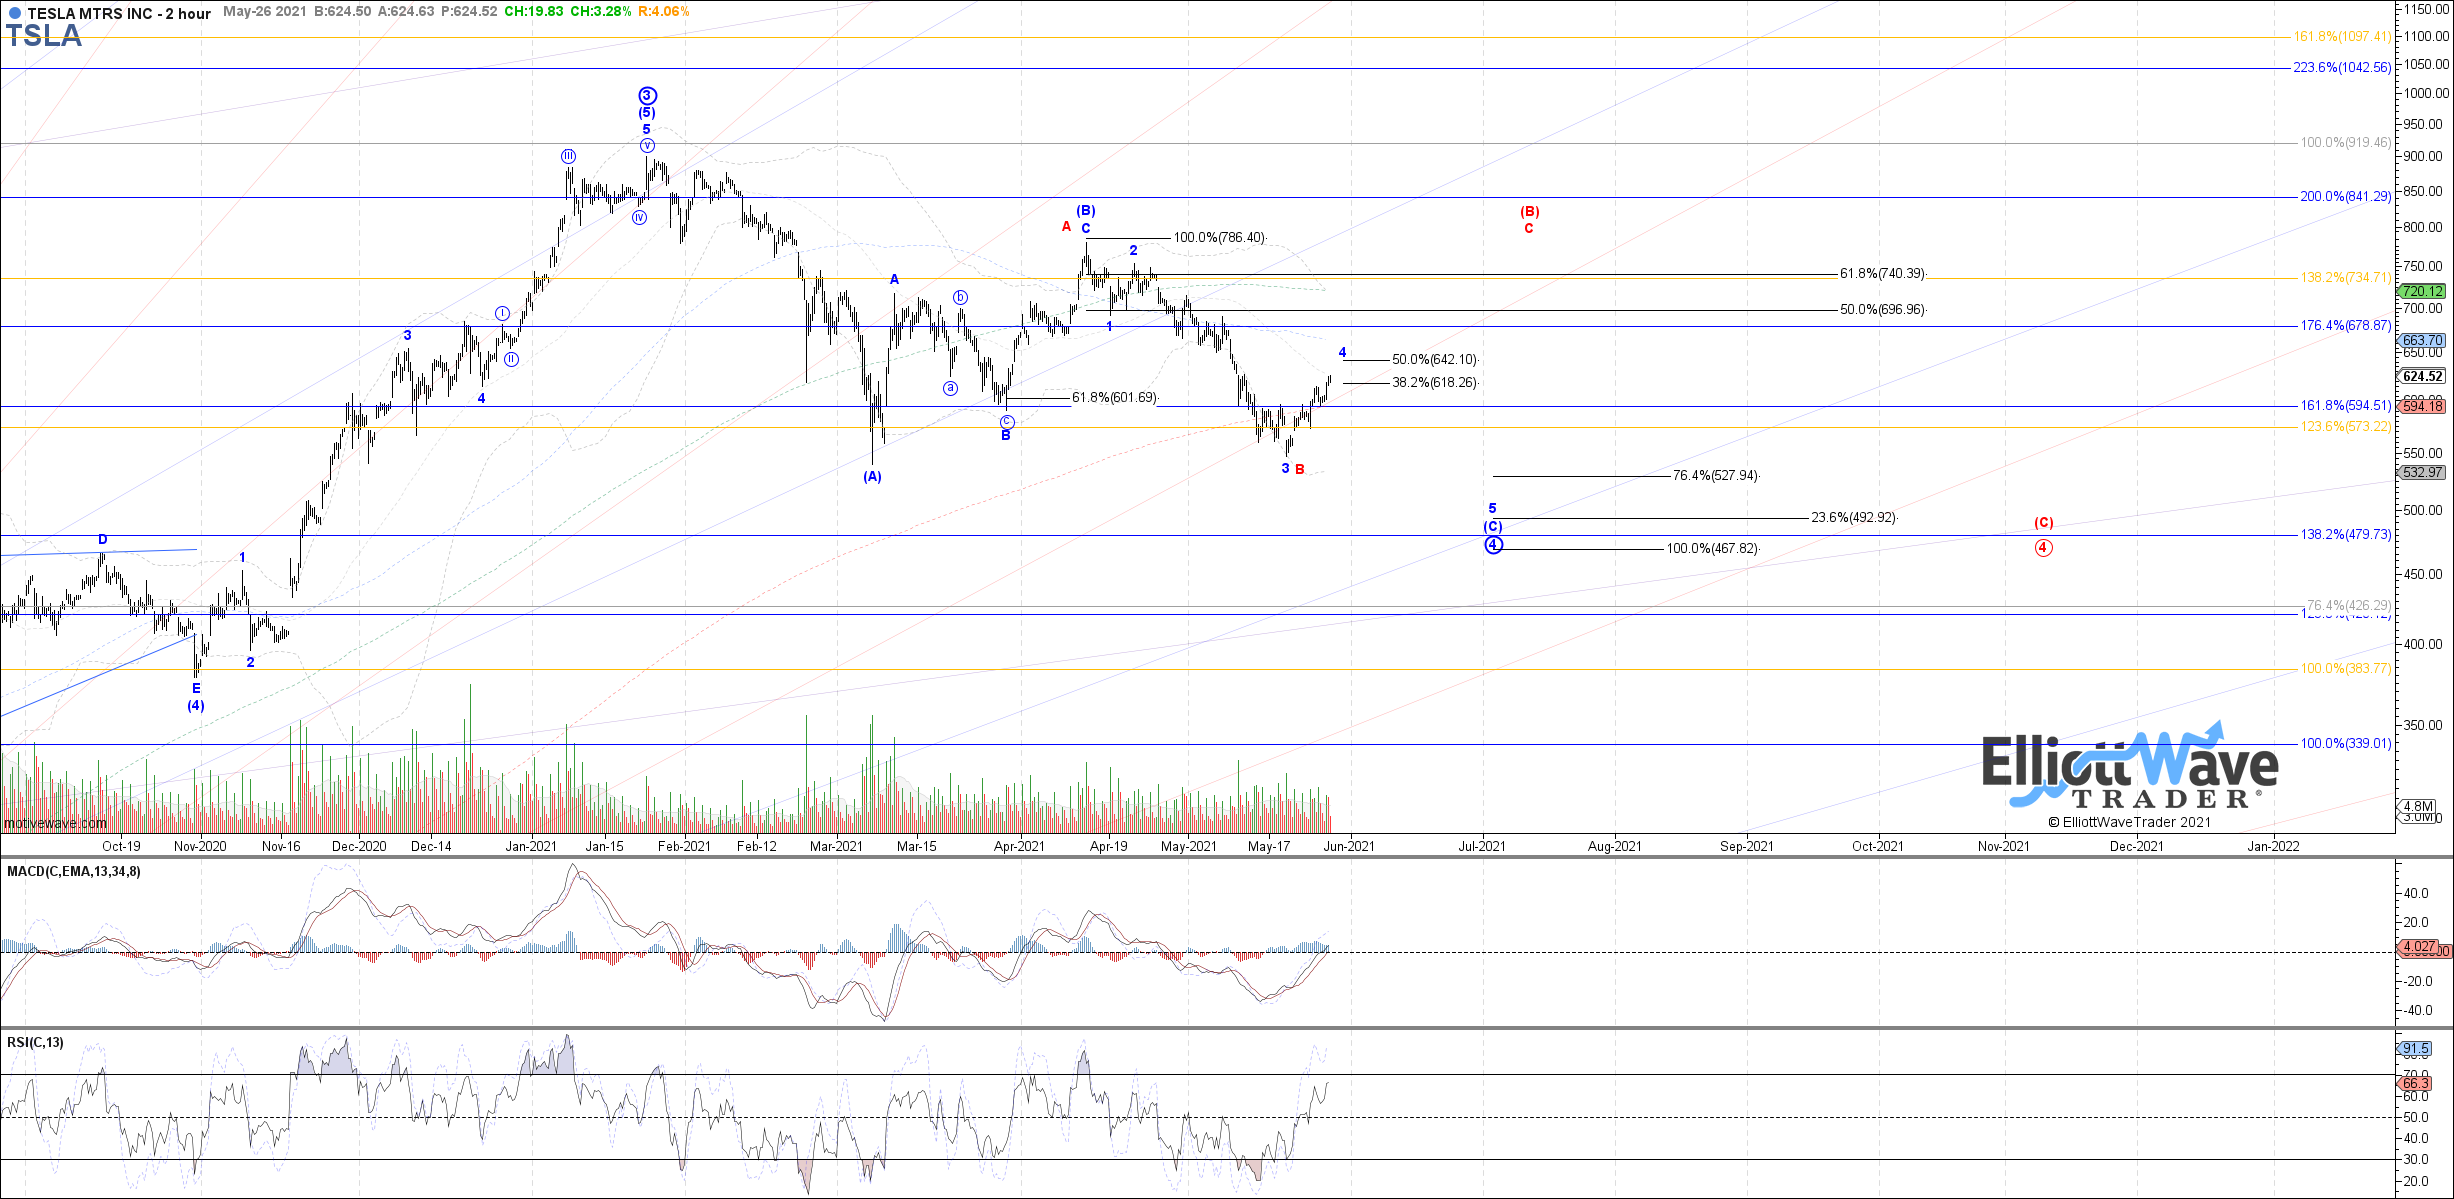Click the red (C) wave label near Nov-2021
Image resolution: width=2454 pixels, height=1199 pixels.
(x=2044, y=523)
